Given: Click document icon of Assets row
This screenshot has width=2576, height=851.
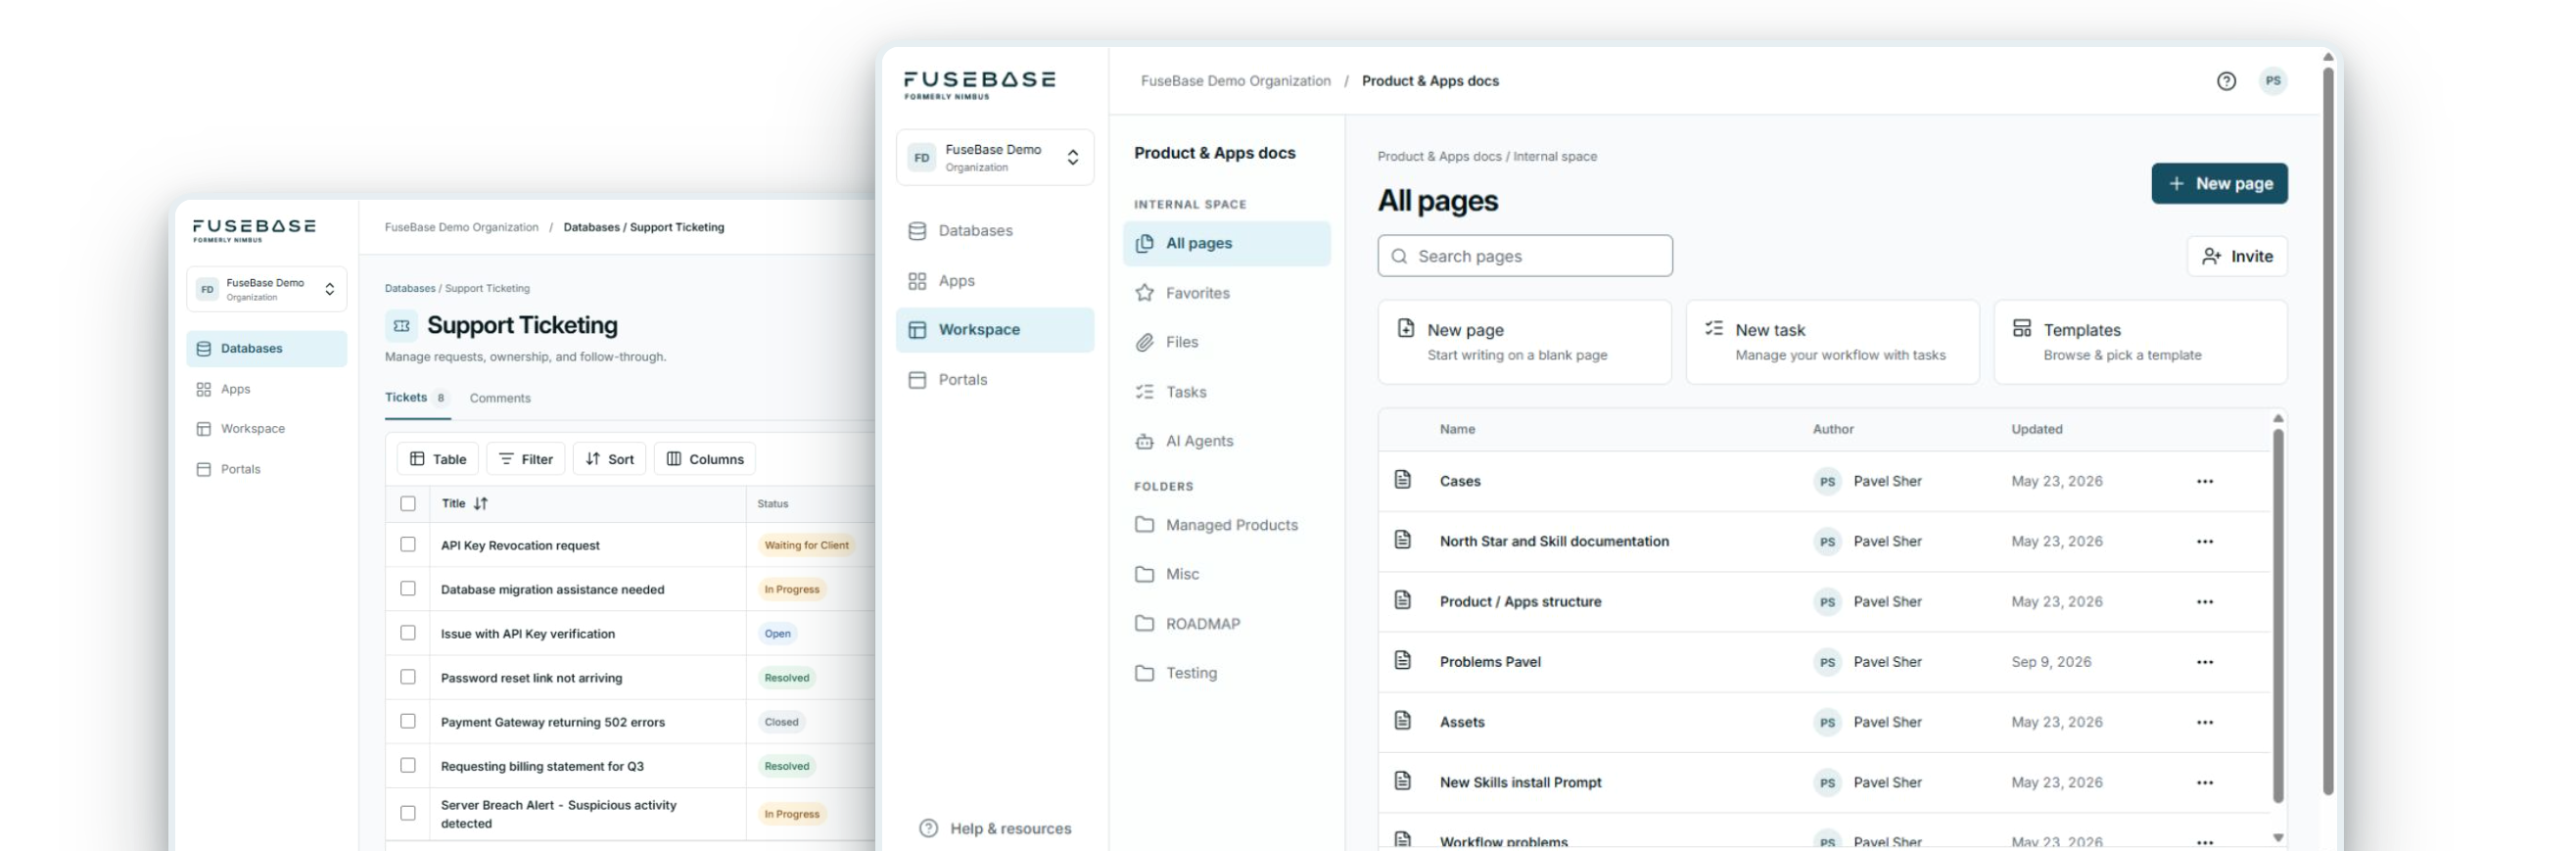Looking at the screenshot, I should pyautogui.click(x=1403, y=721).
